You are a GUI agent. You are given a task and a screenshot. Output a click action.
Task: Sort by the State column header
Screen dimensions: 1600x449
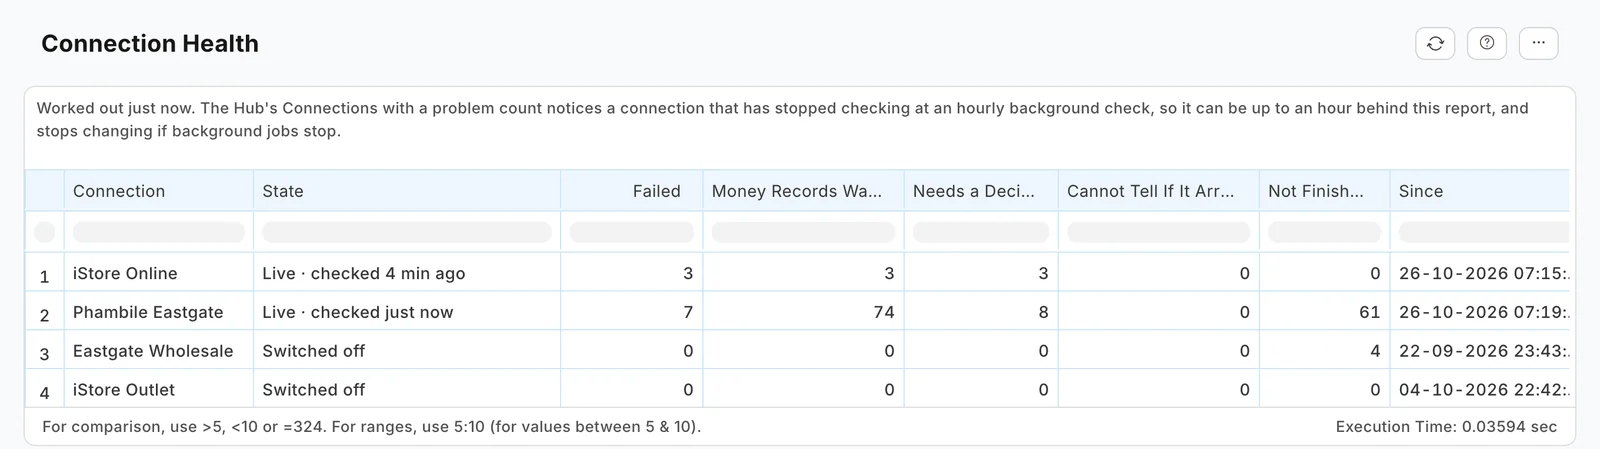click(x=407, y=191)
